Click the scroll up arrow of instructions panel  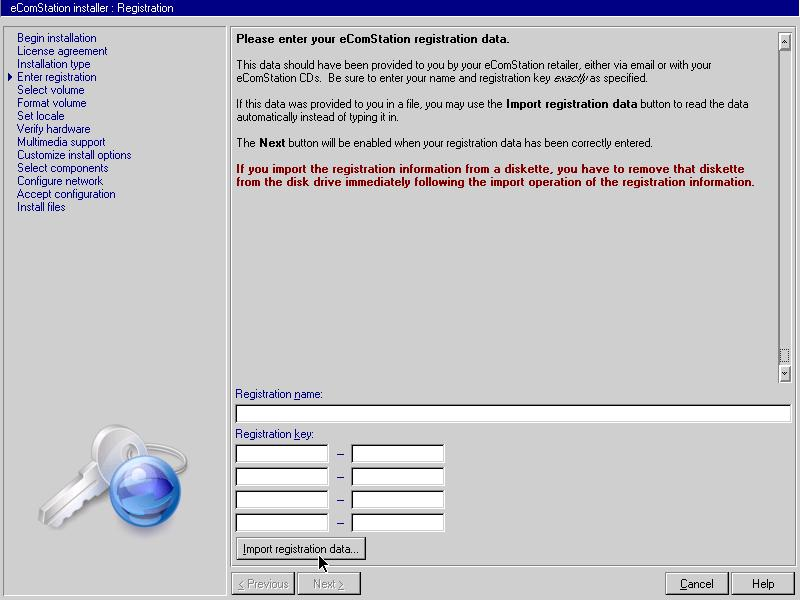tap(785, 41)
